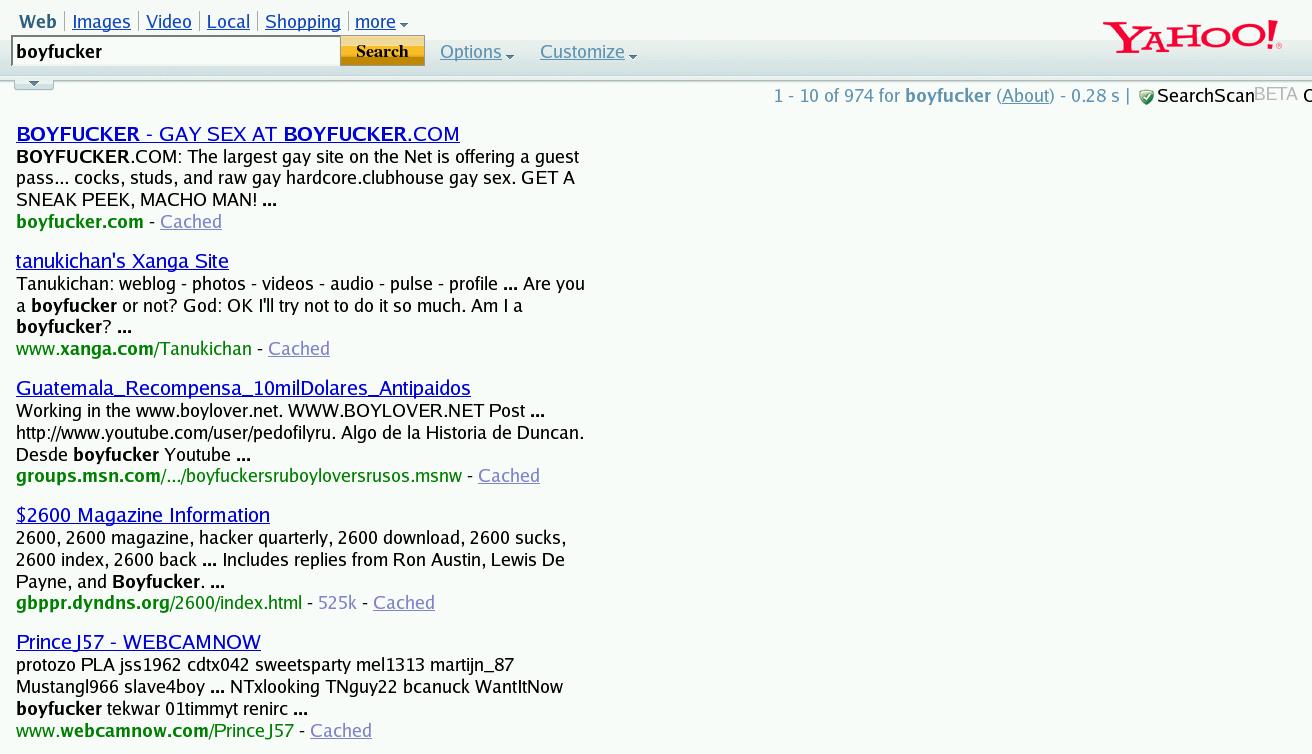Open the Guatemala_Recompensa result title link
1312x754 pixels.
[x=243, y=388]
